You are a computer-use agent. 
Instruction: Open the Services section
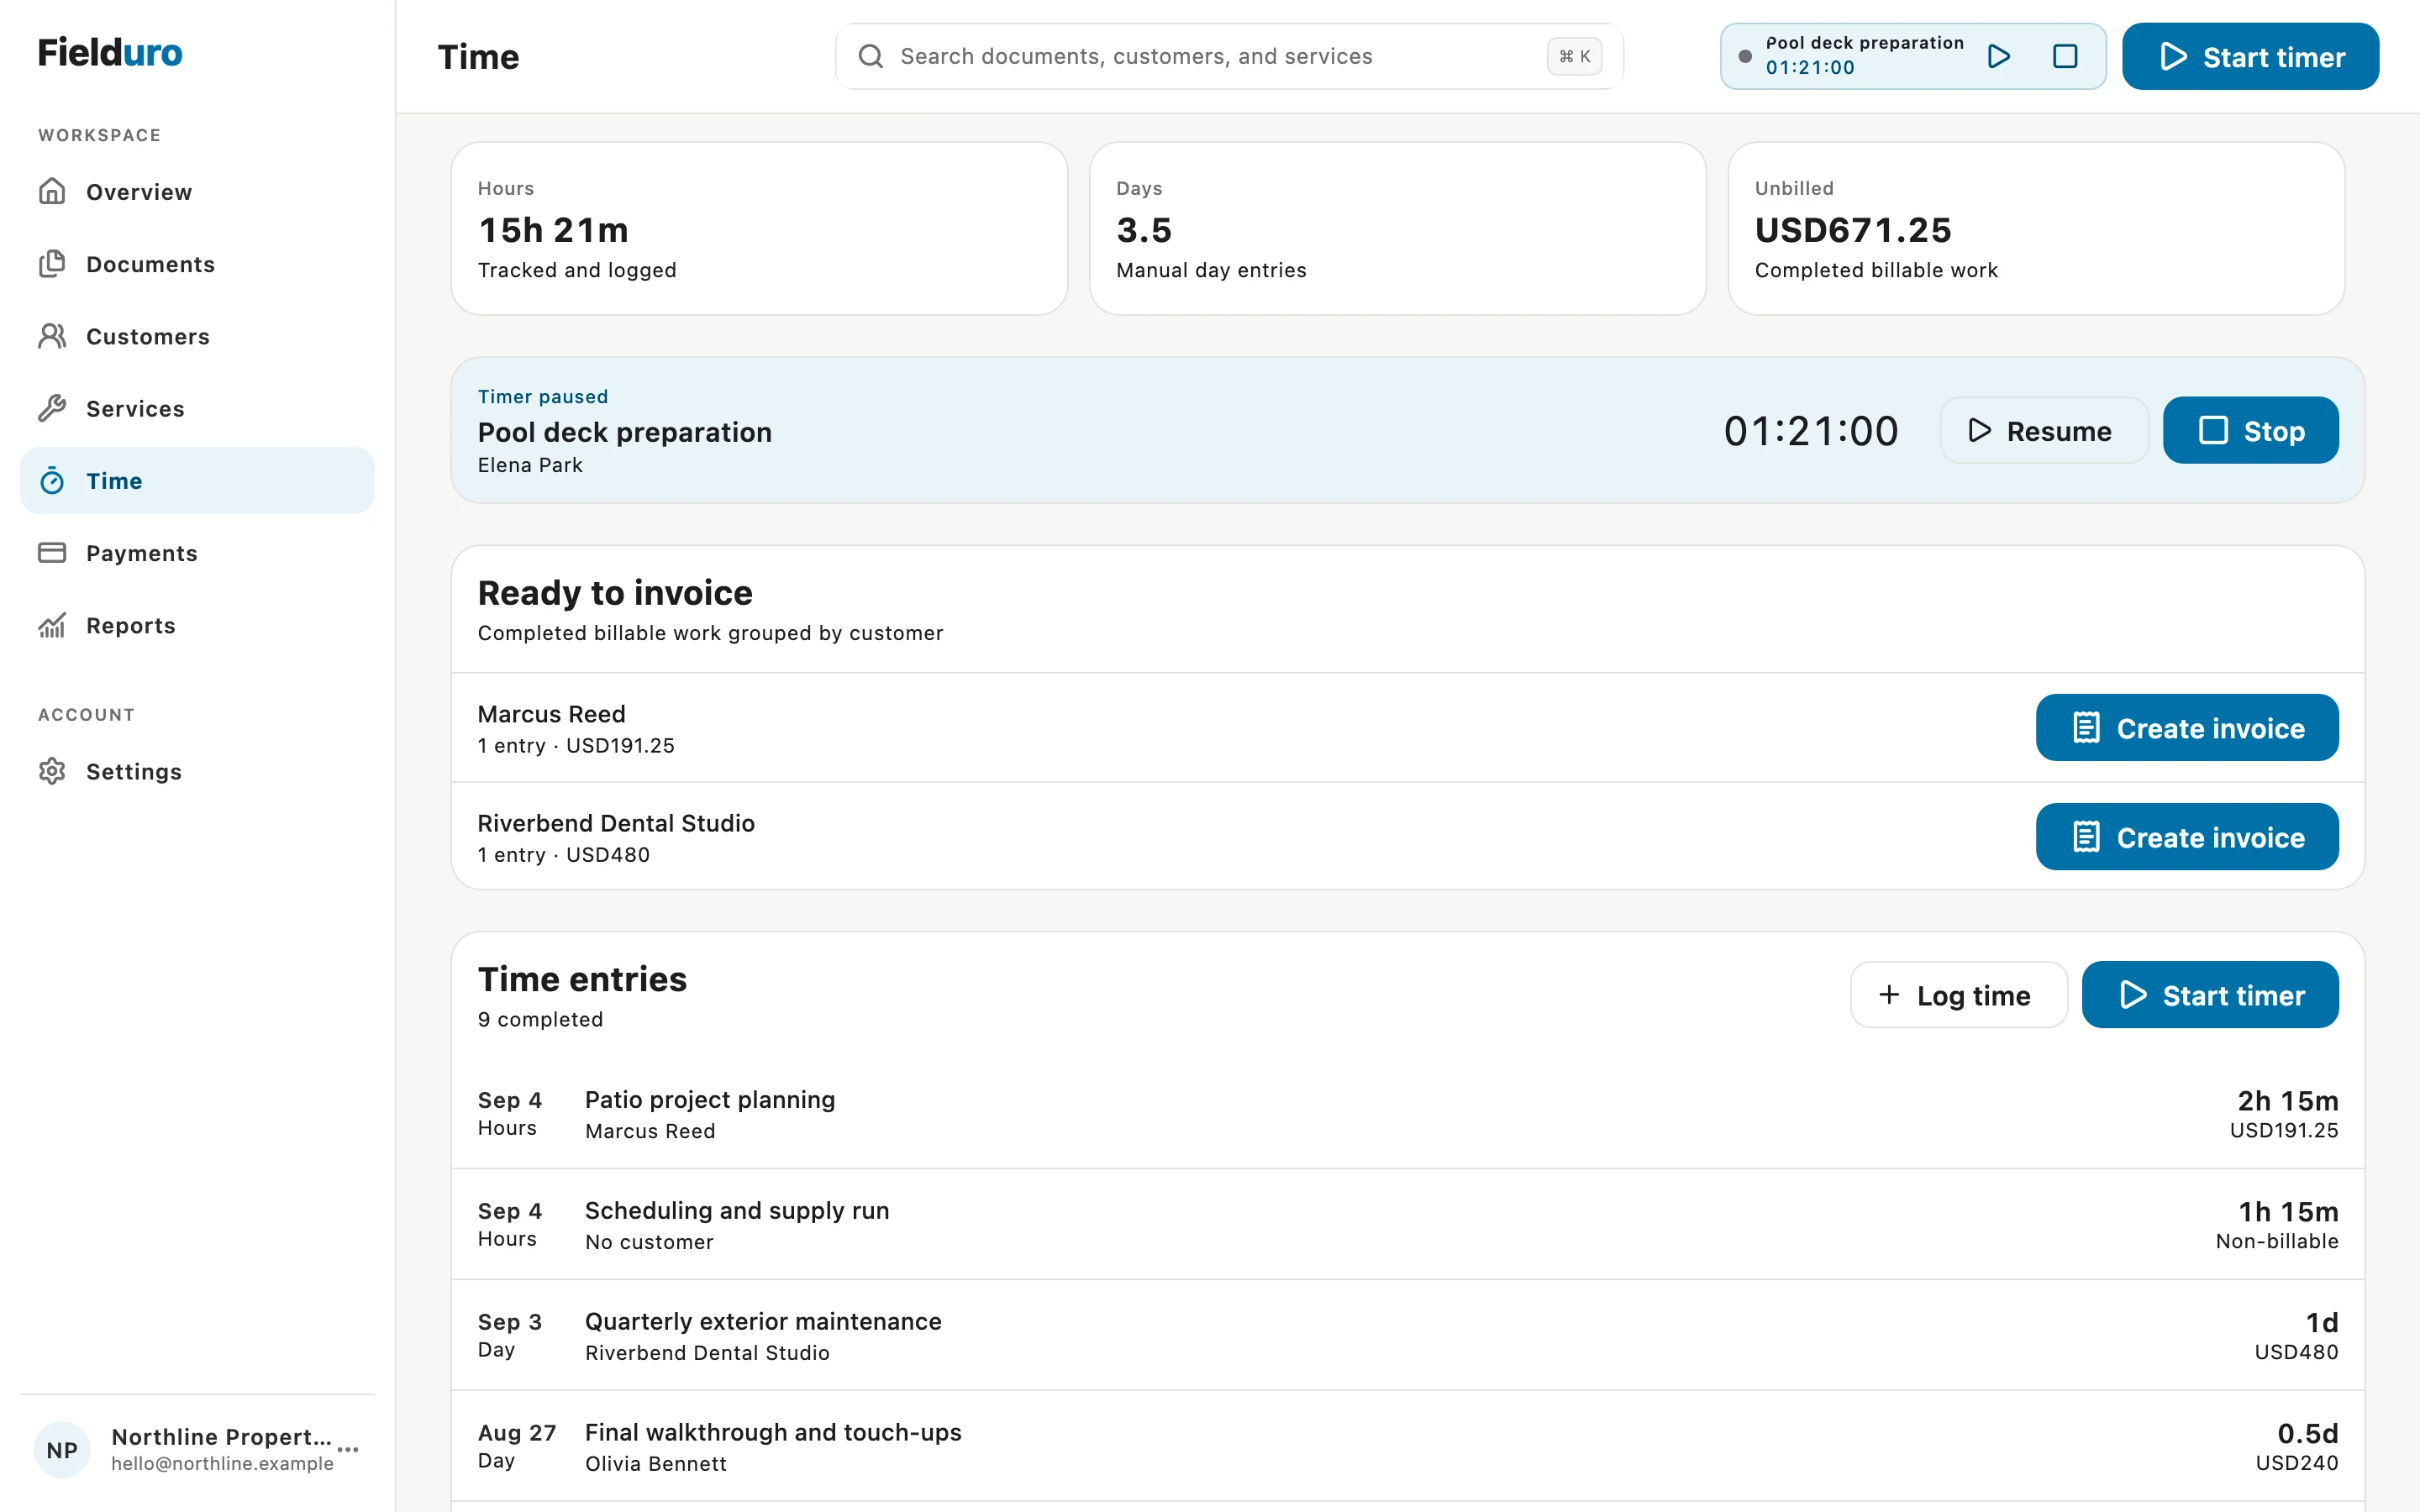click(x=197, y=408)
